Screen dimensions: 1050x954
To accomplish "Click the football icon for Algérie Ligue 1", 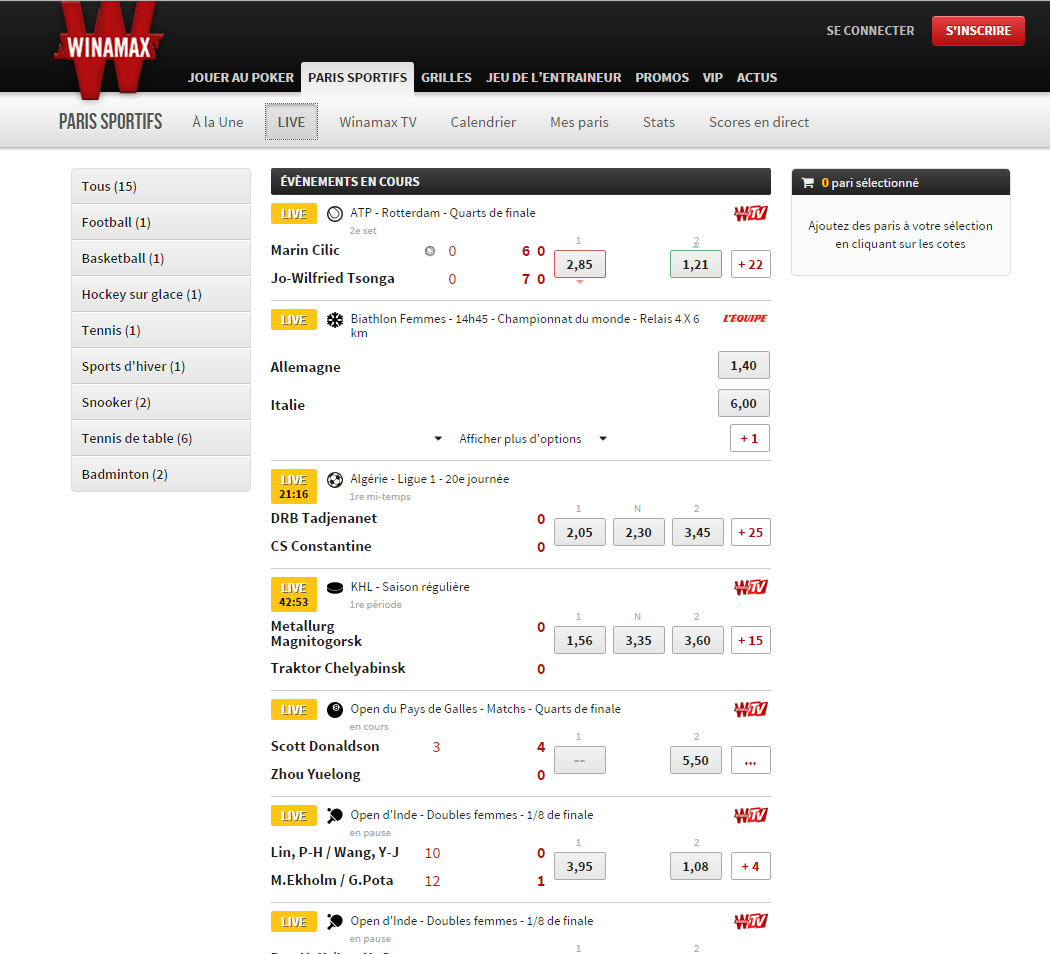I will (x=335, y=479).
